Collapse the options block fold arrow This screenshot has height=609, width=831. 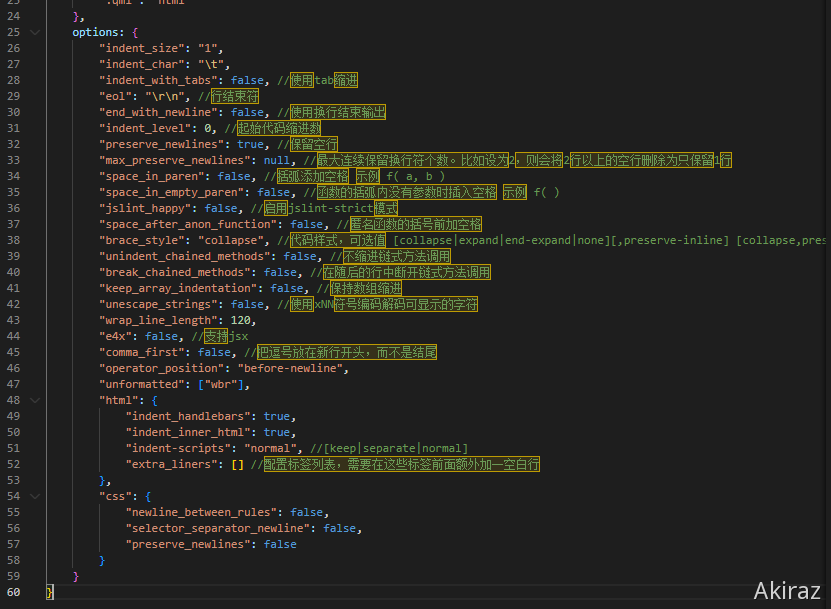click(x=36, y=32)
